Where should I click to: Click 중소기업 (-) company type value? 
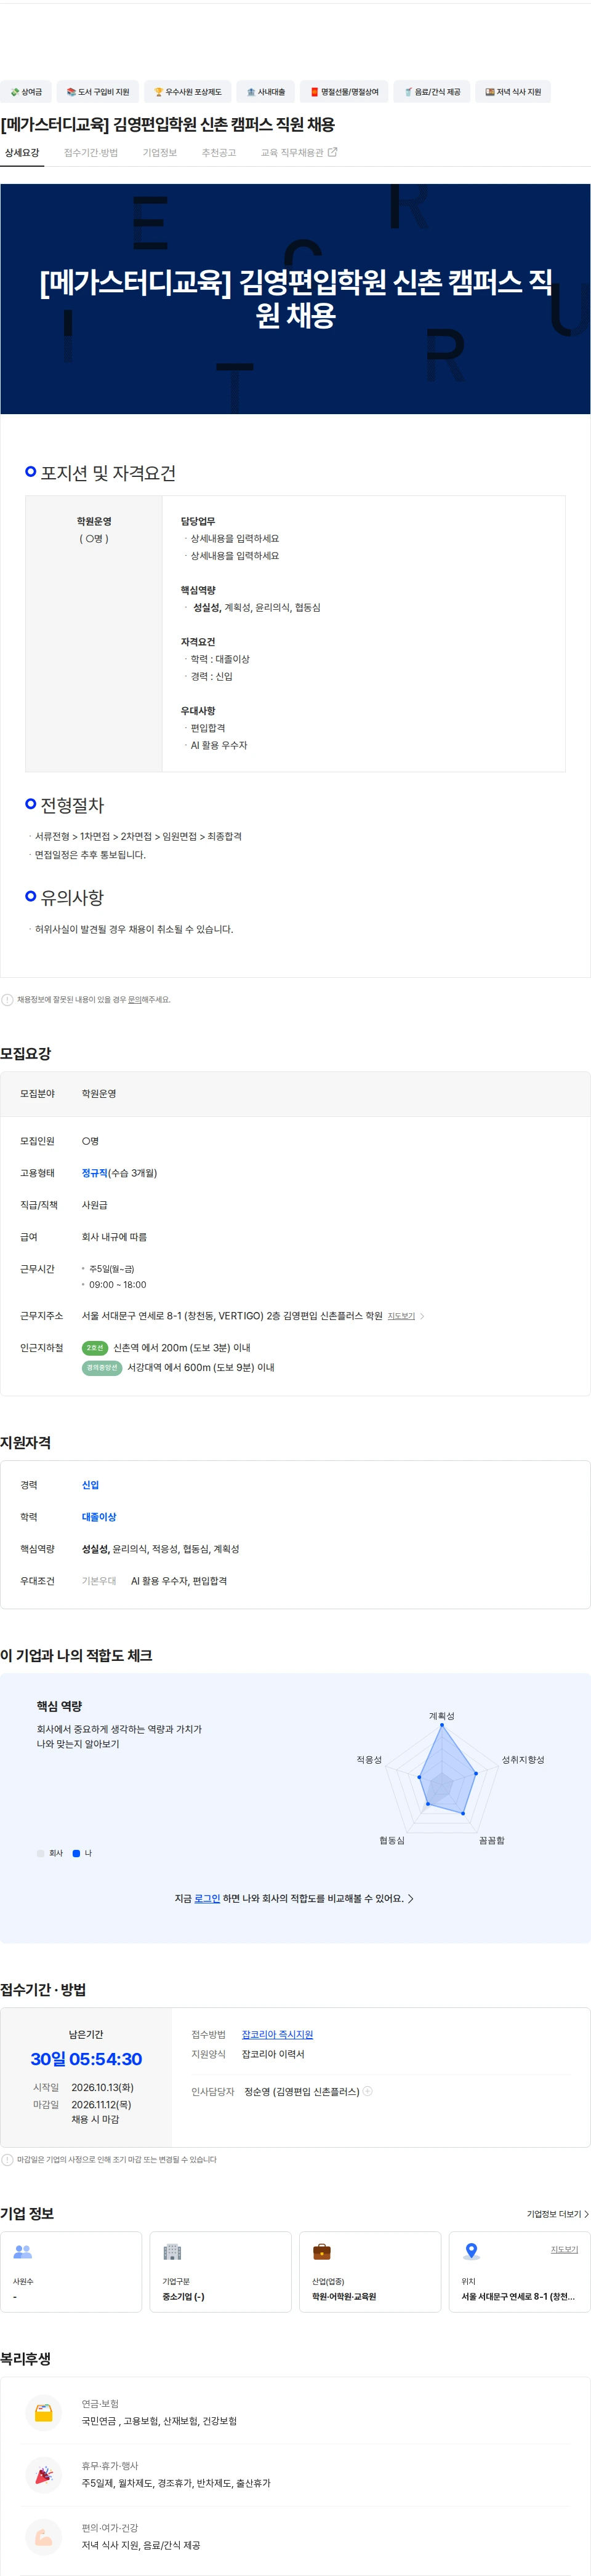(183, 2297)
